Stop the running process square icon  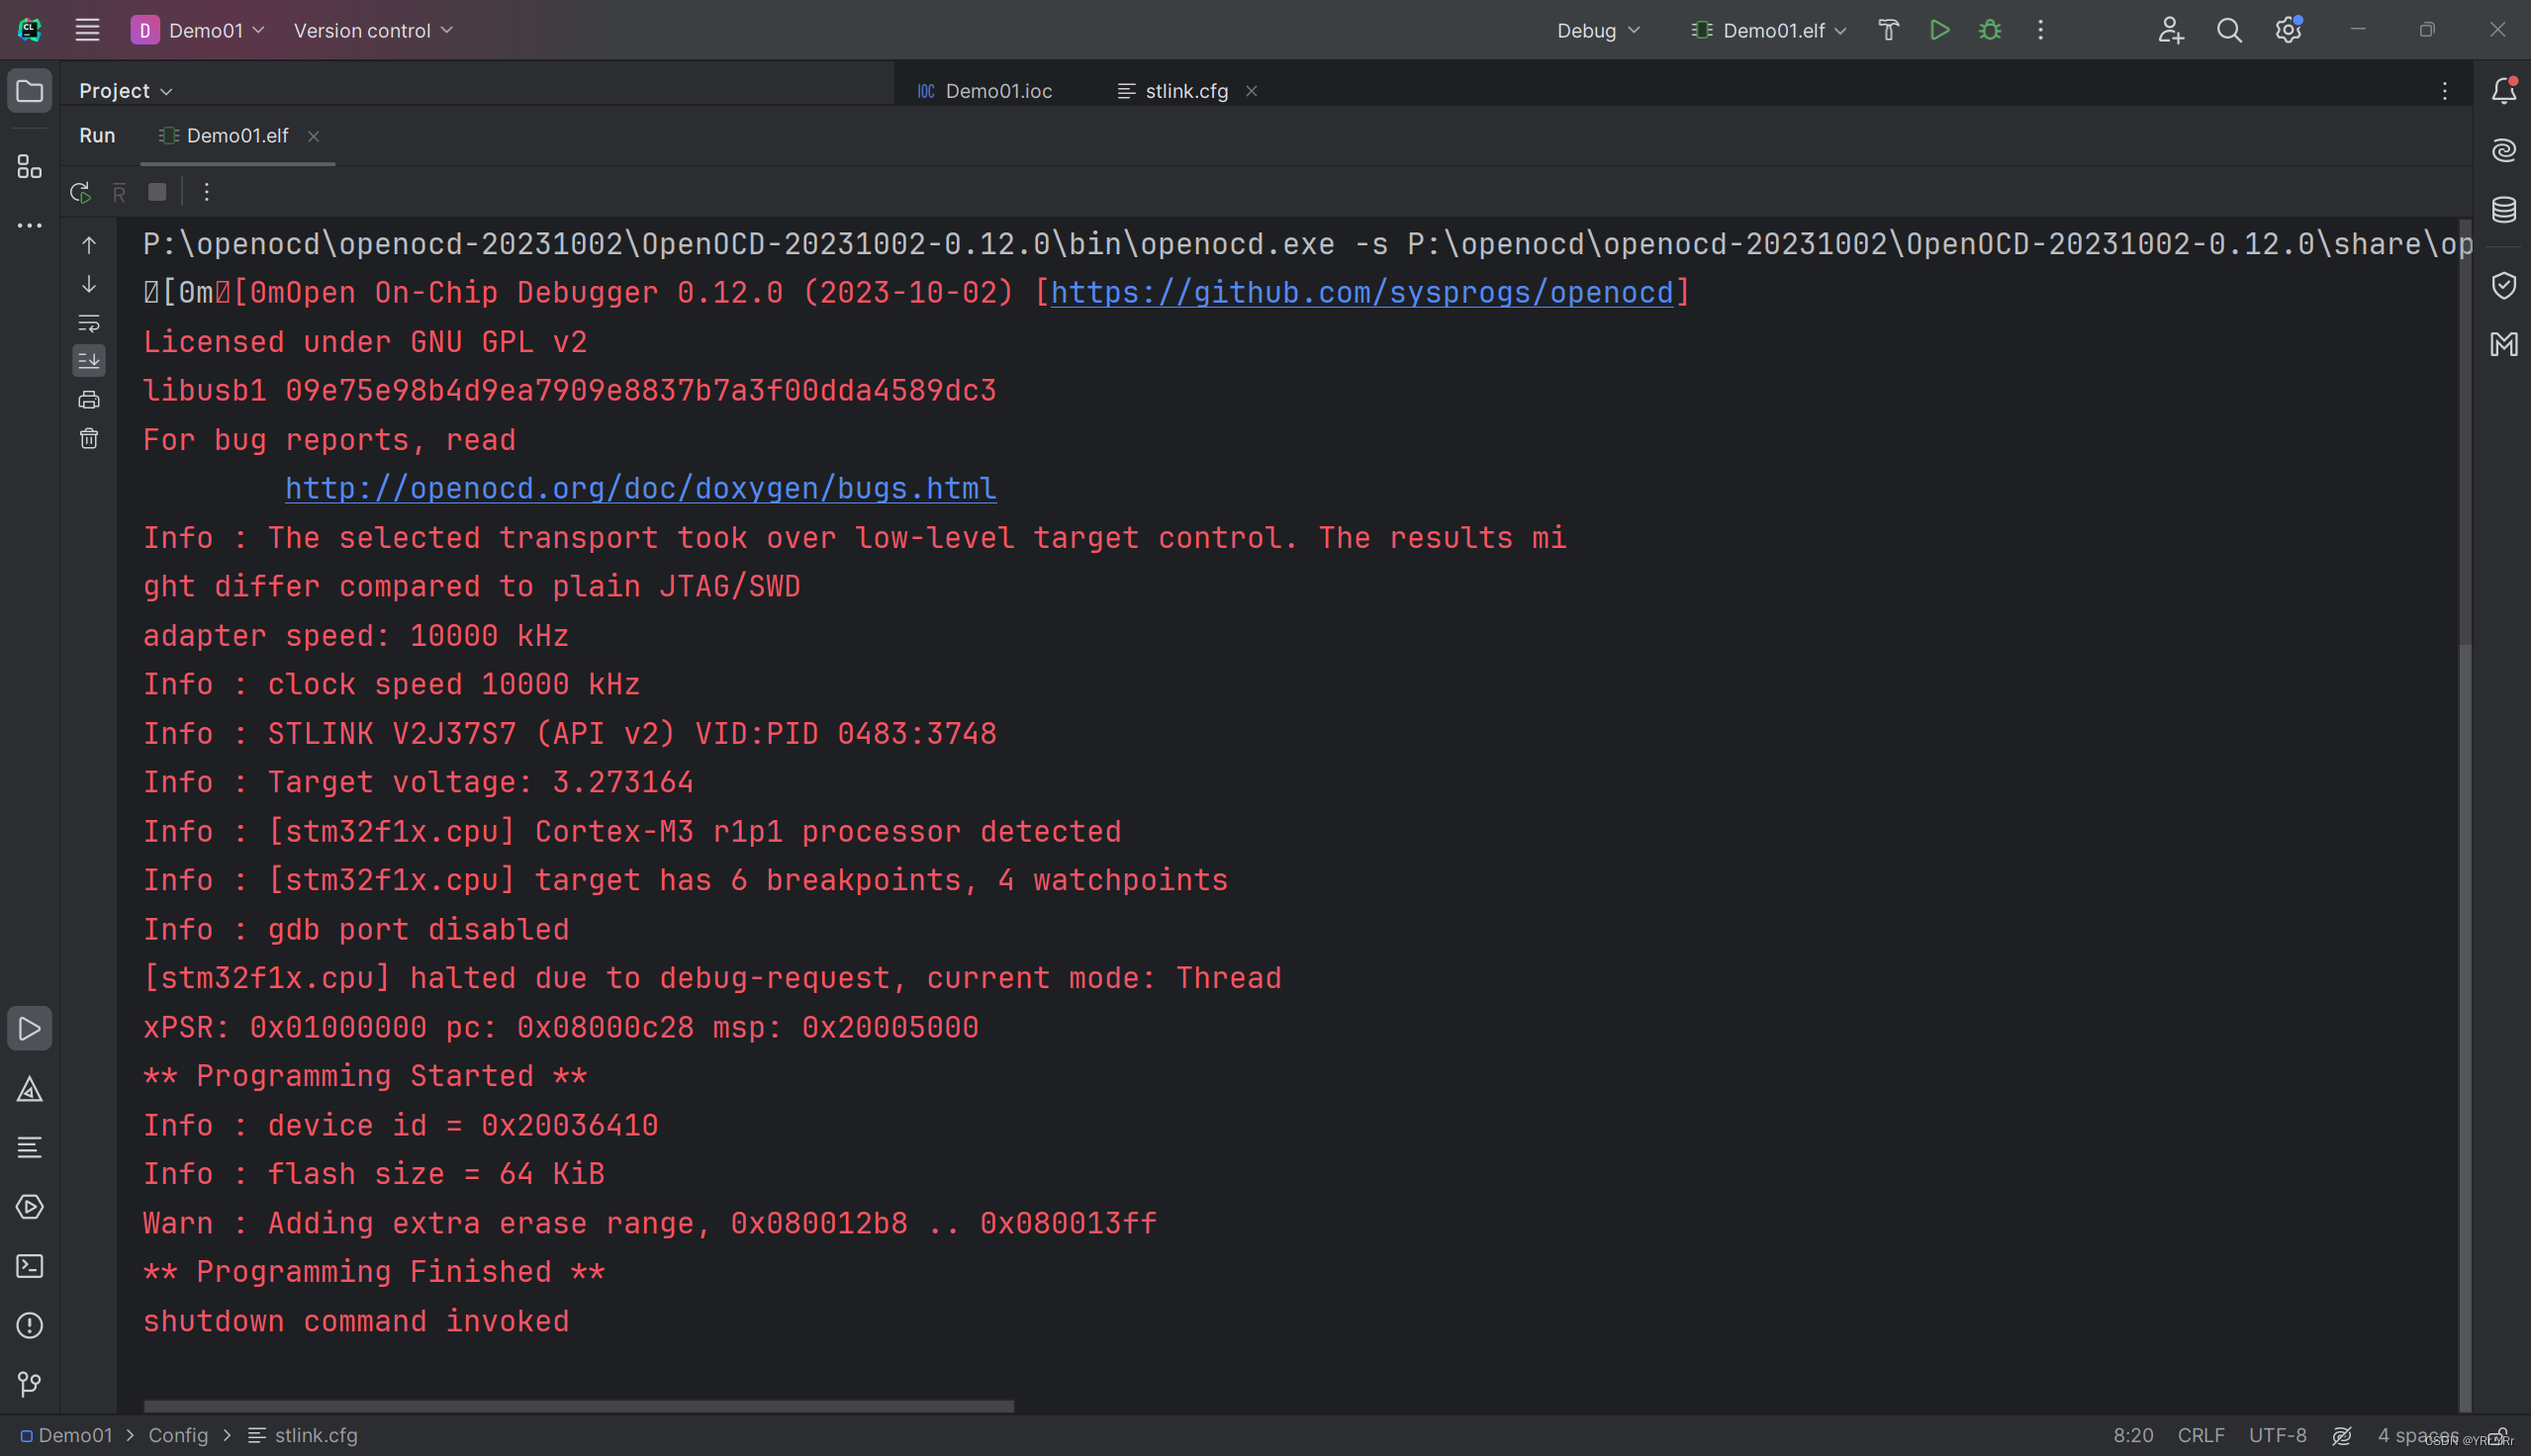click(x=157, y=192)
